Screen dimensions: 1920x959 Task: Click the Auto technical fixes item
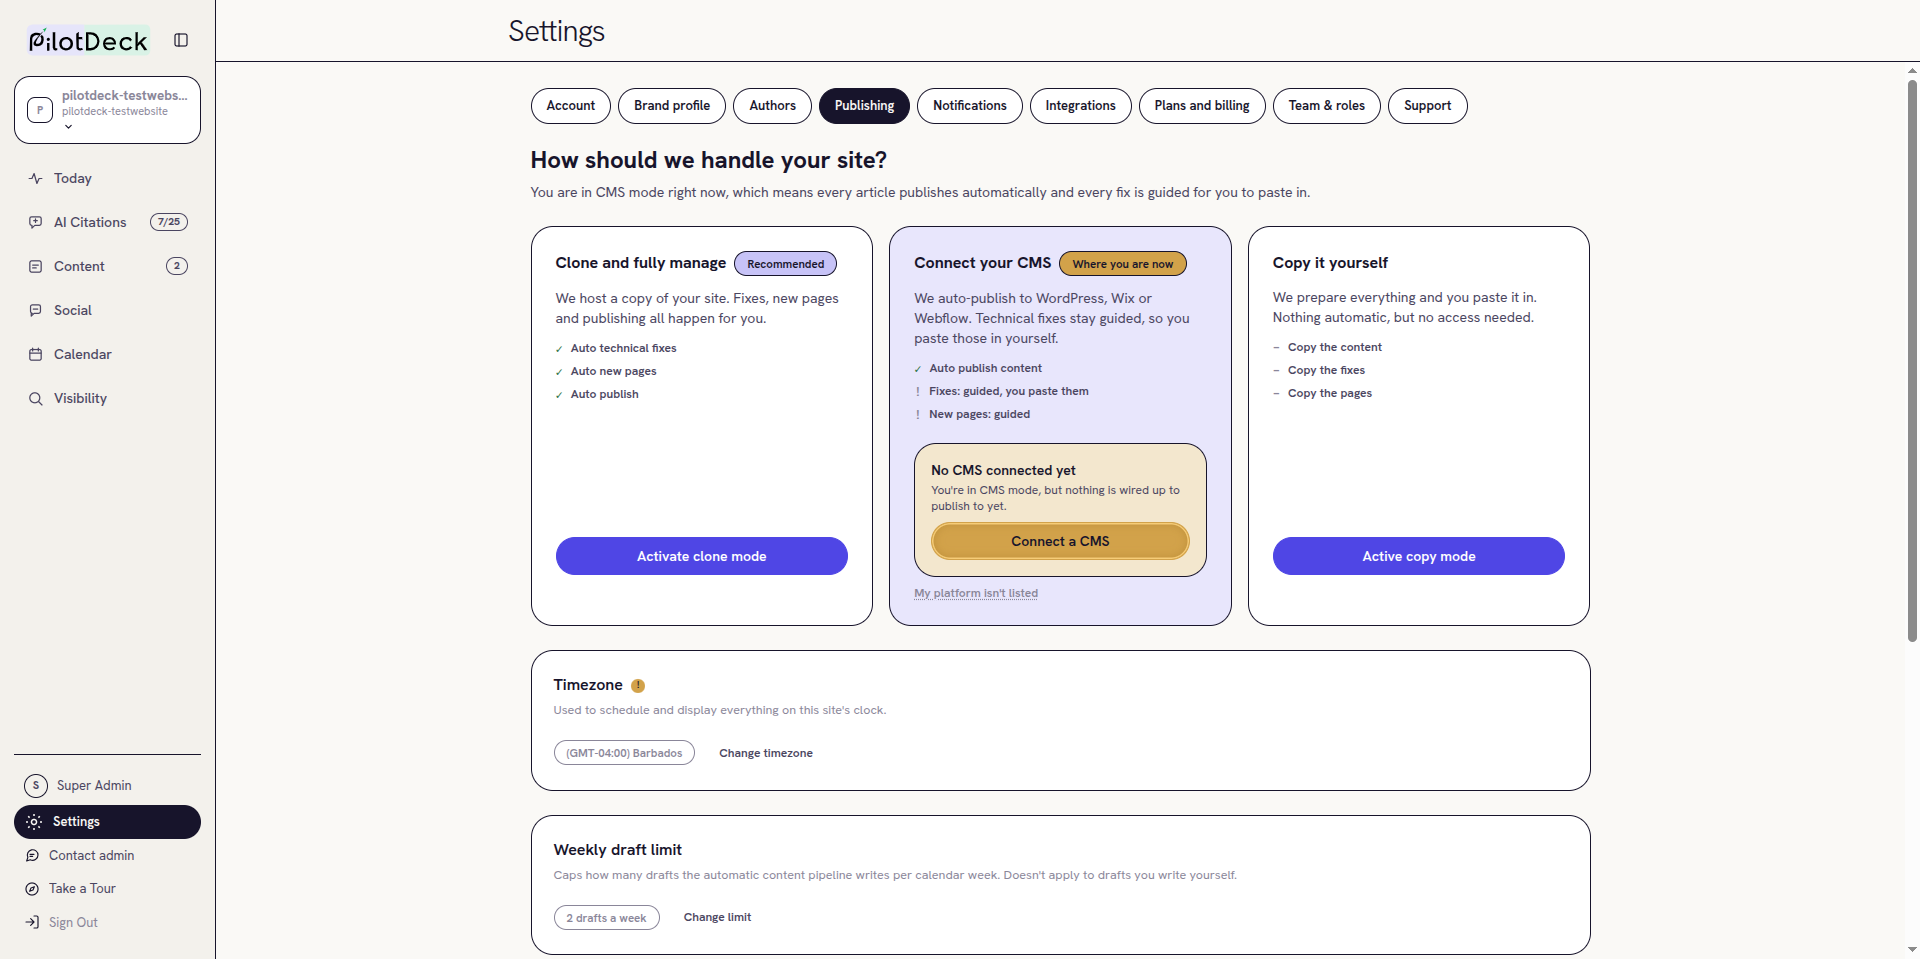623,348
